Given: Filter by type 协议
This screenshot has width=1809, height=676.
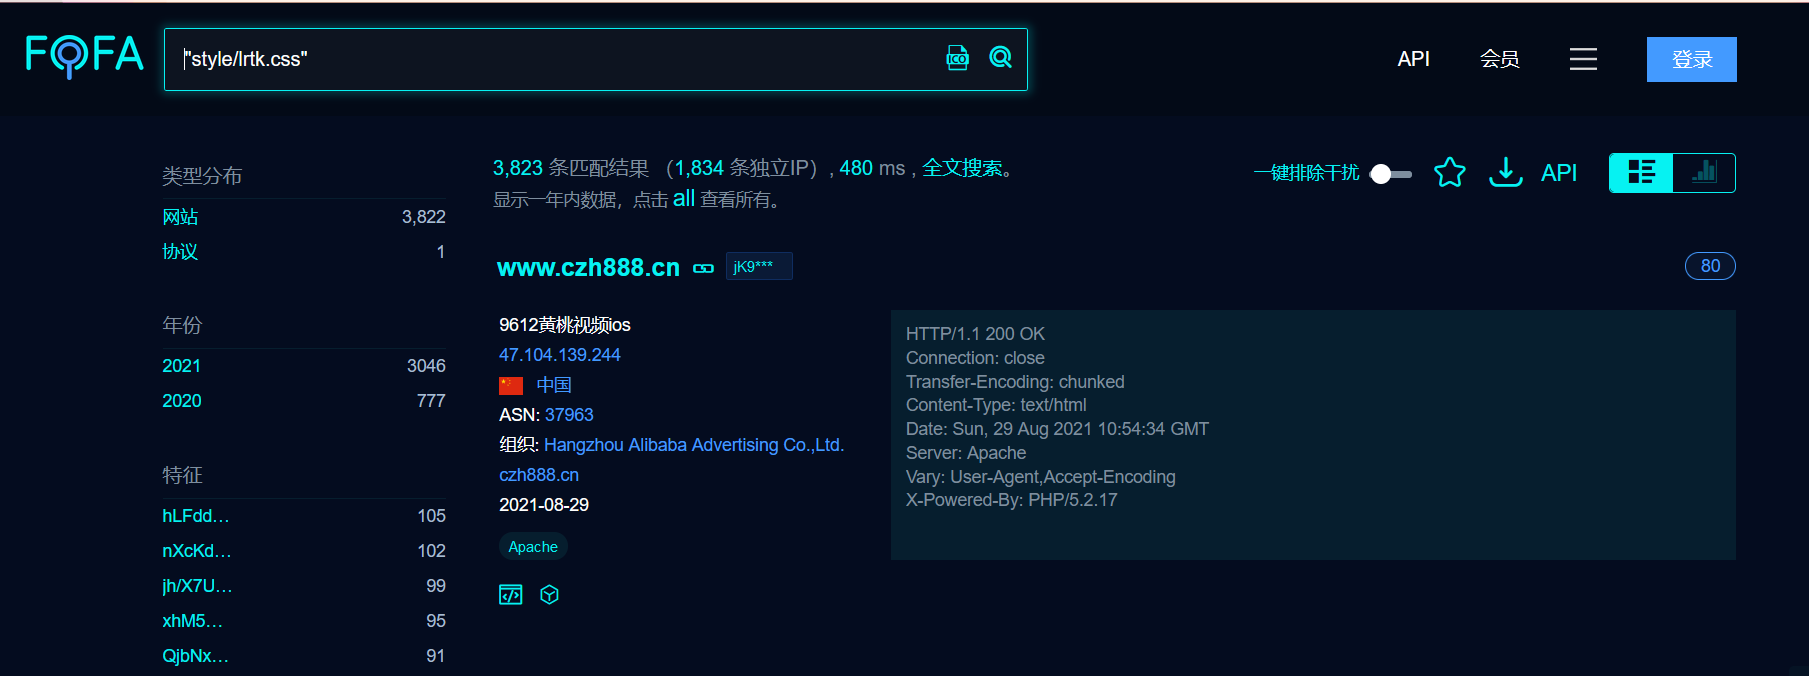Looking at the screenshot, I should 180,252.
